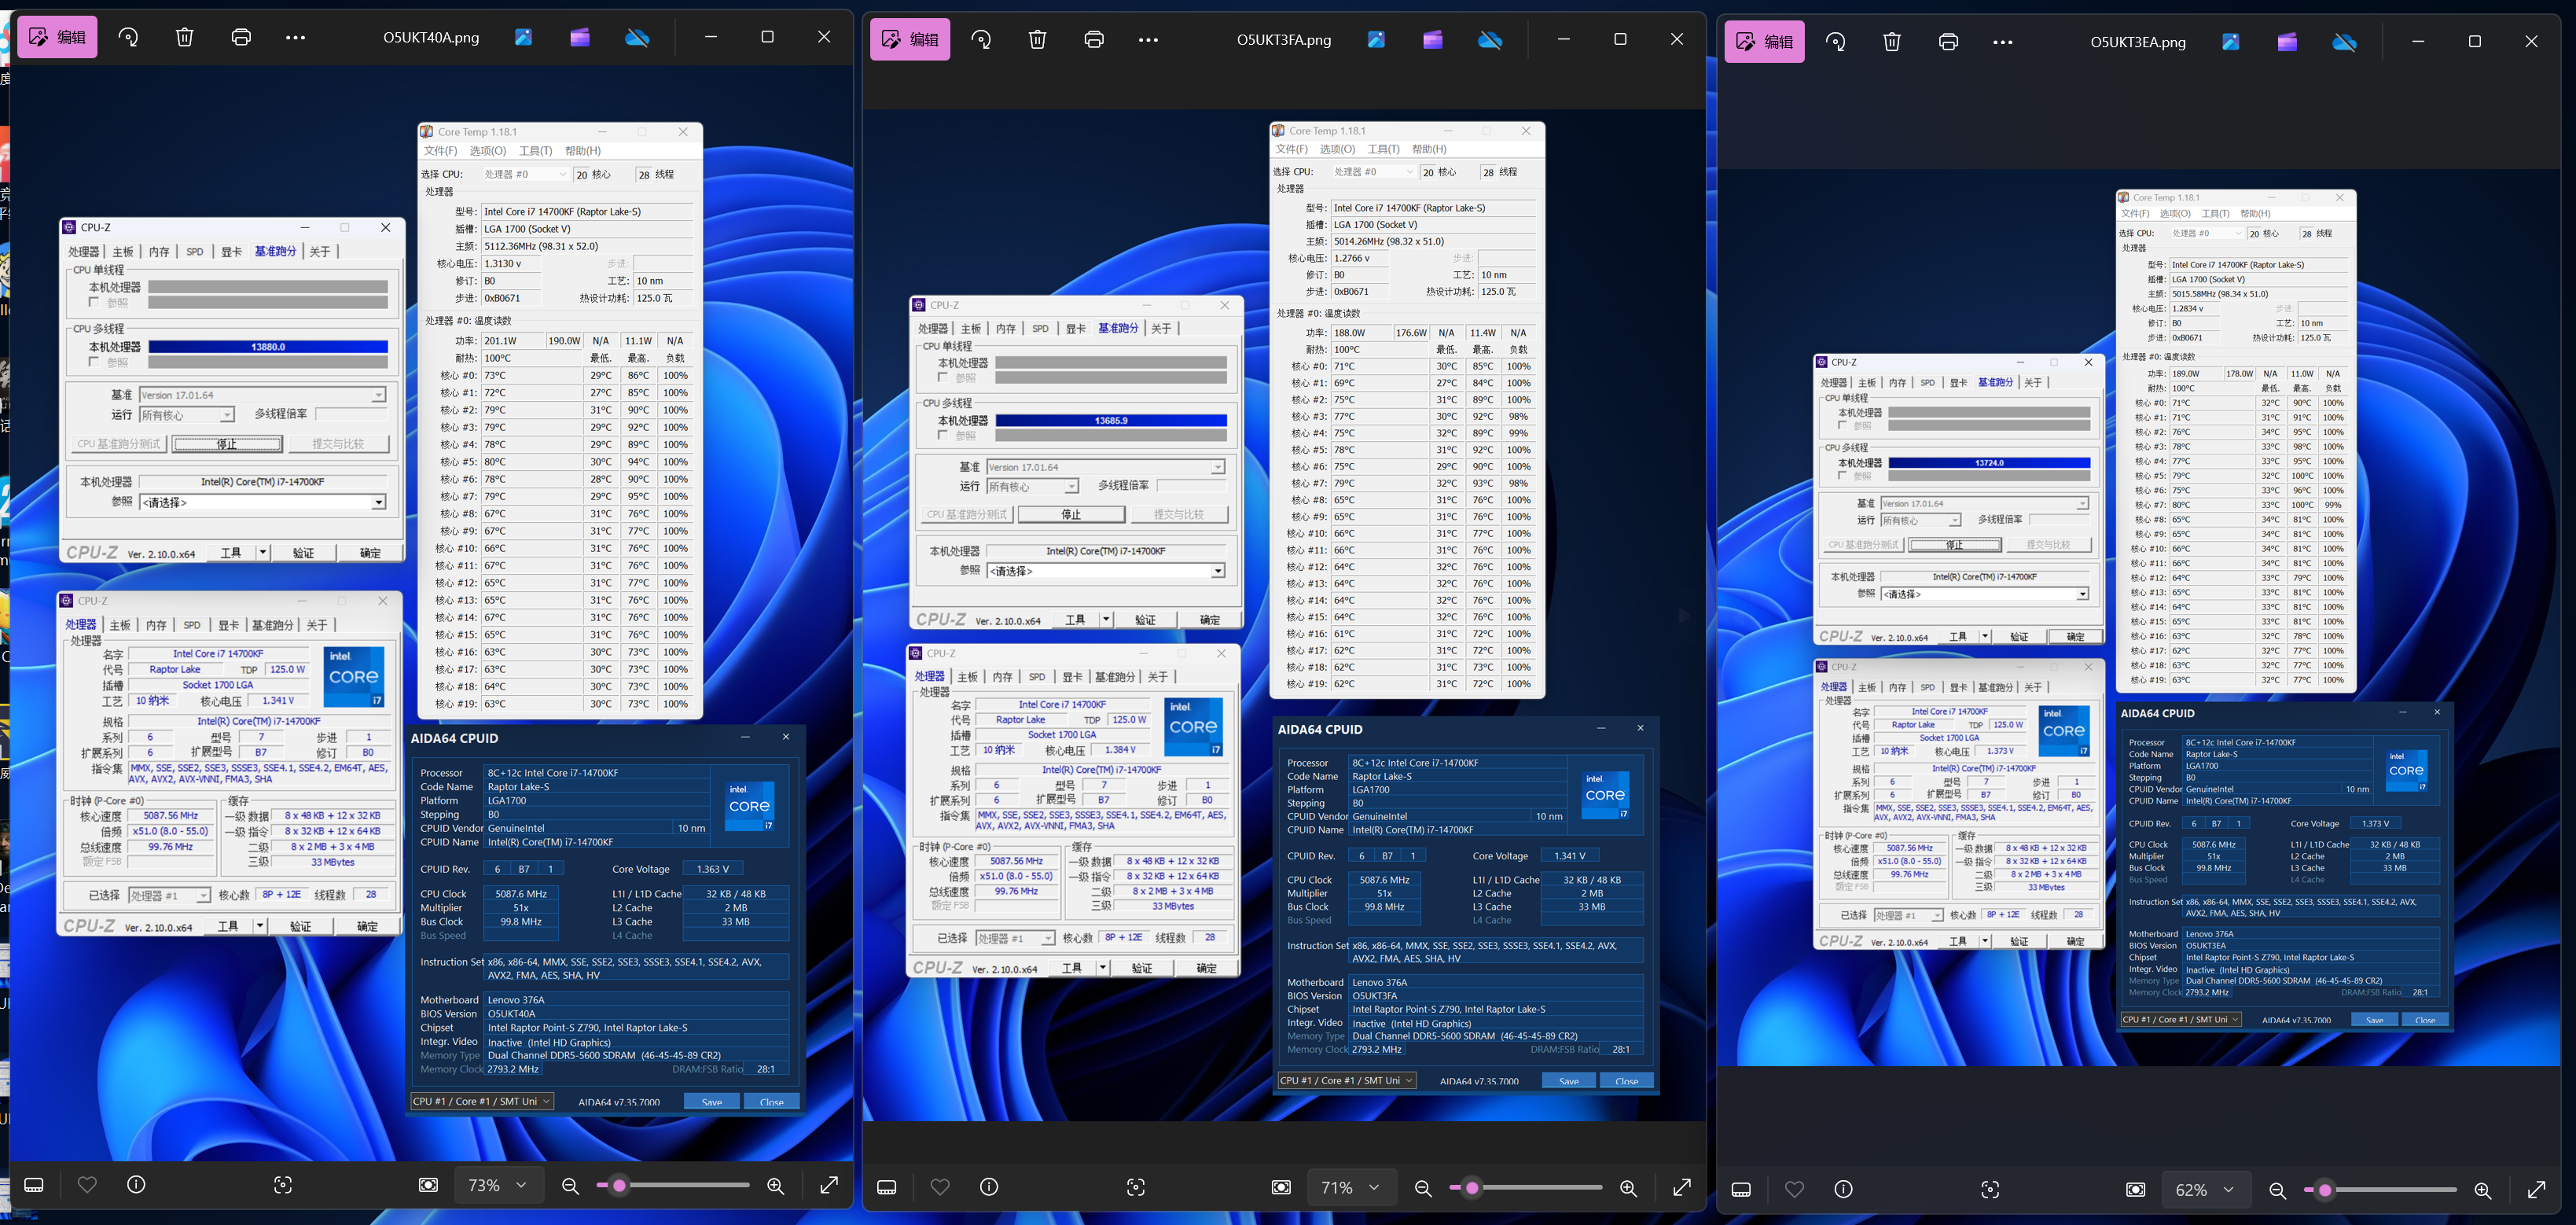Mark O5UKT3FA.png as favorite with the heart
2576x1225 pixels.
click(x=940, y=1187)
